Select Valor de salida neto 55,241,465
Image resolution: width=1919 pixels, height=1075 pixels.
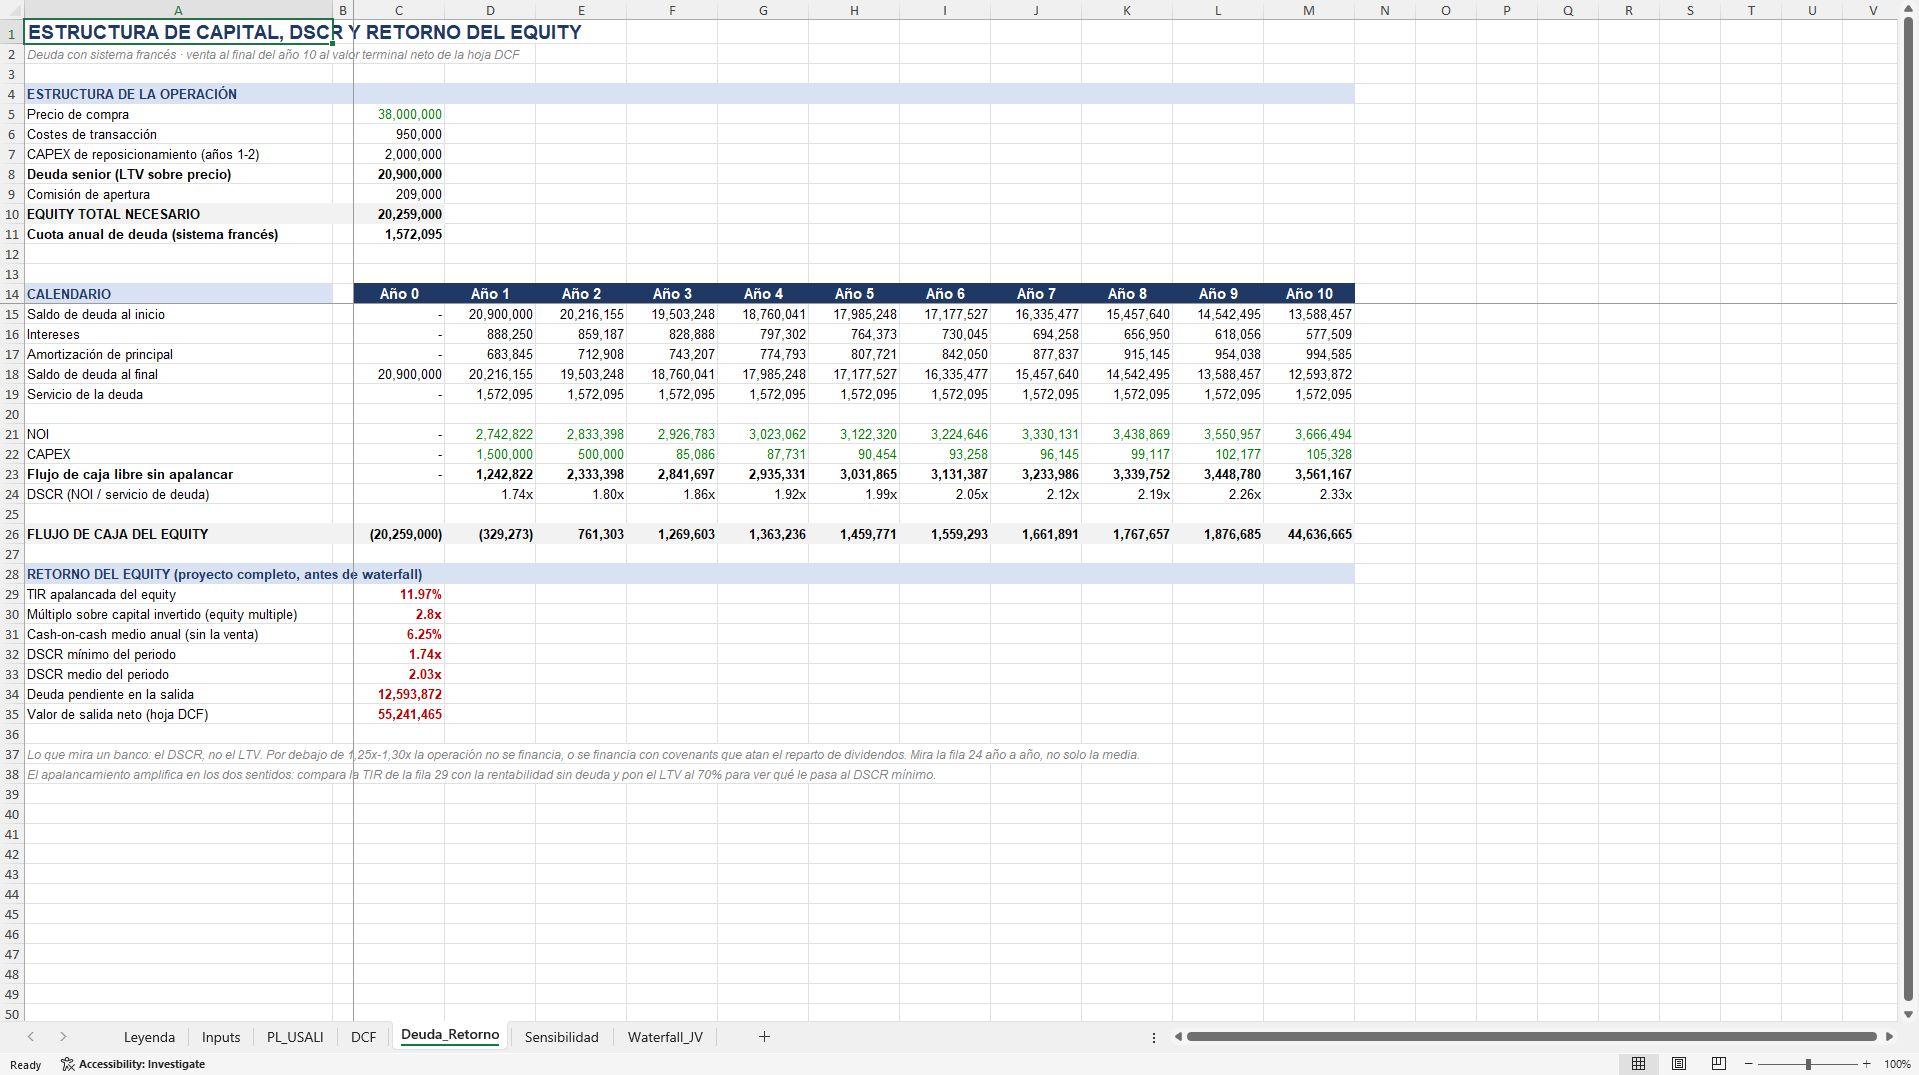pos(398,714)
